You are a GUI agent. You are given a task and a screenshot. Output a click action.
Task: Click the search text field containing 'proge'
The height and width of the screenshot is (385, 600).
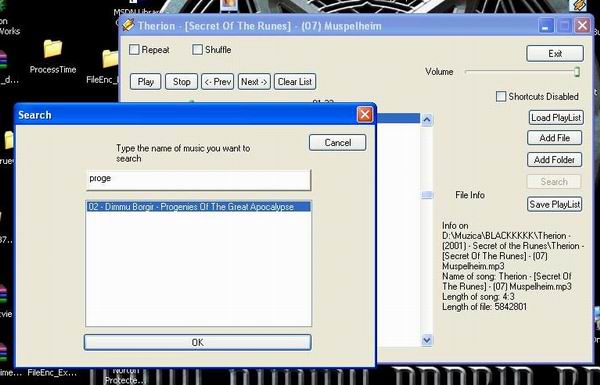(198, 180)
